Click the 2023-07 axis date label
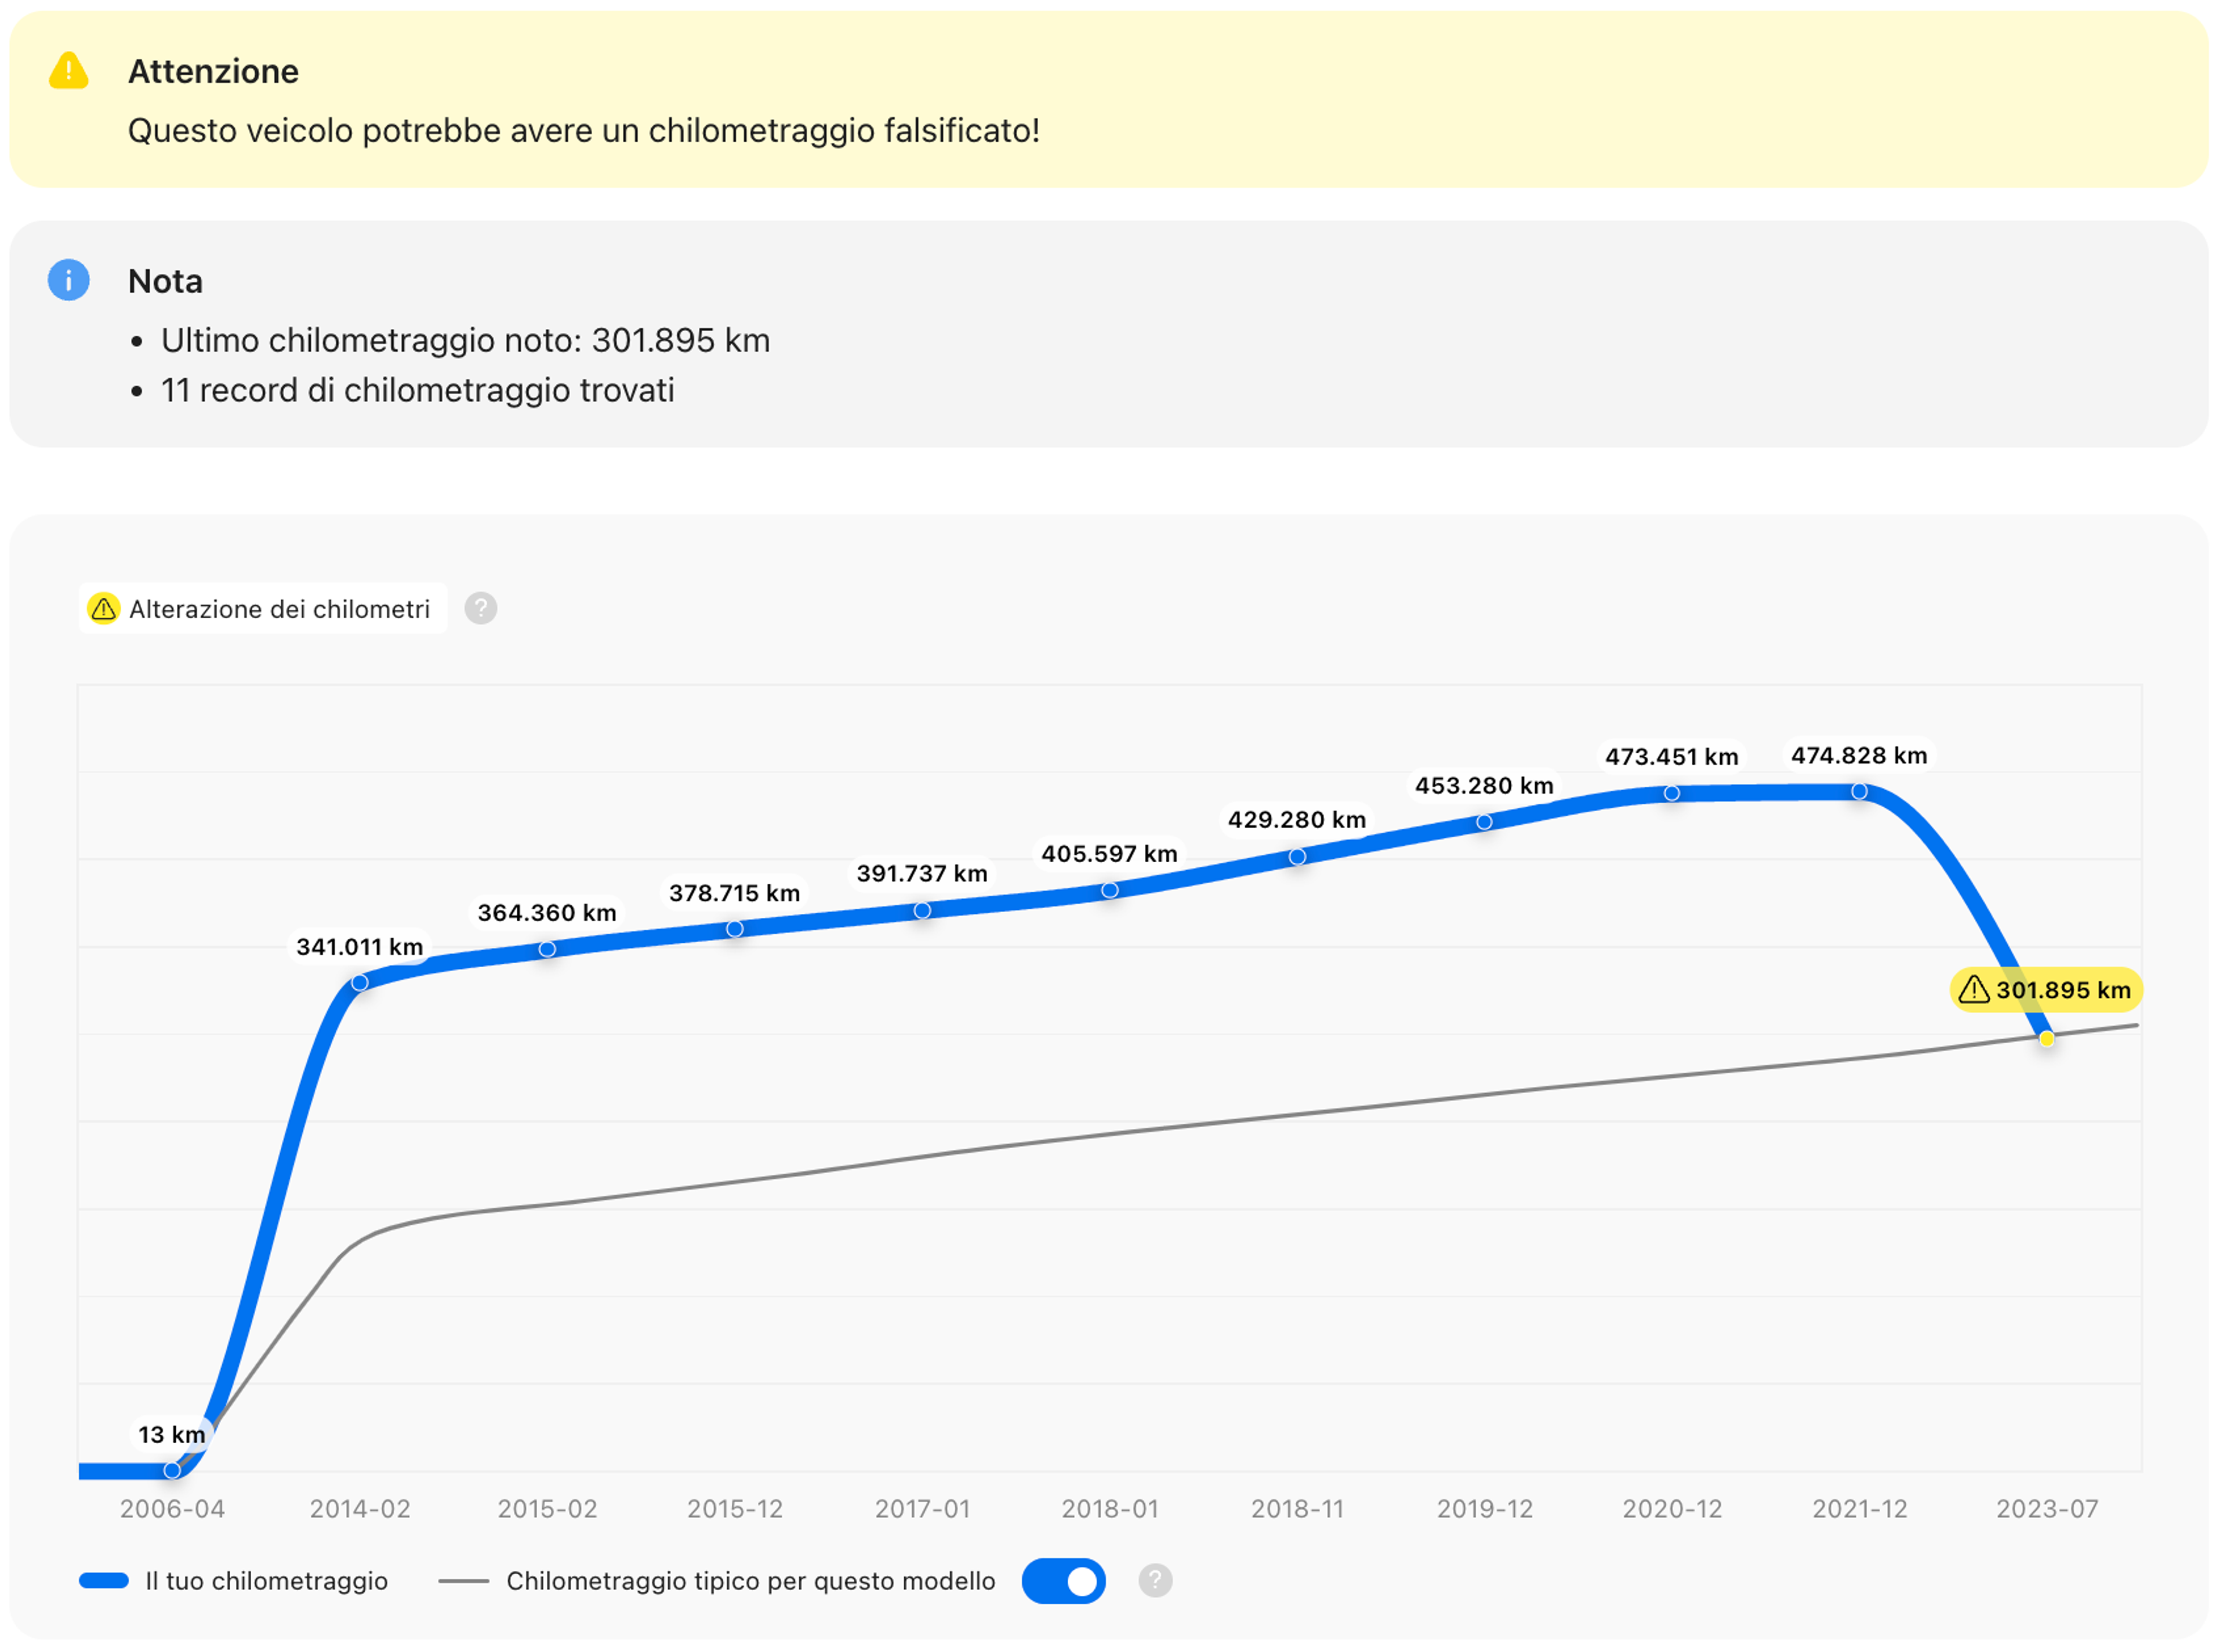Image resolution: width=2227 pixels, height=1652 pixels. 2048,1509
